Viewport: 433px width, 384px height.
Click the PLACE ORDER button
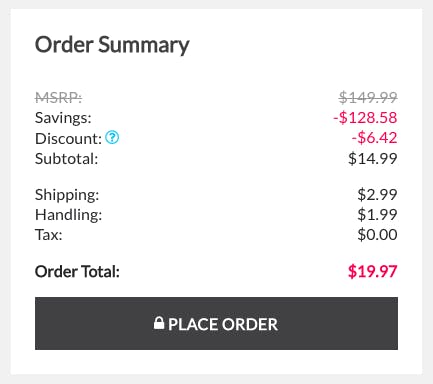click(x=216, y=323)
